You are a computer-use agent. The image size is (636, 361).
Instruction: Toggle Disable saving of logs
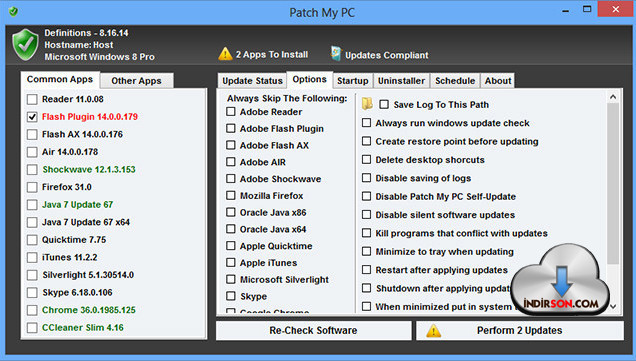pyautogui.click(x=366, y=178)
